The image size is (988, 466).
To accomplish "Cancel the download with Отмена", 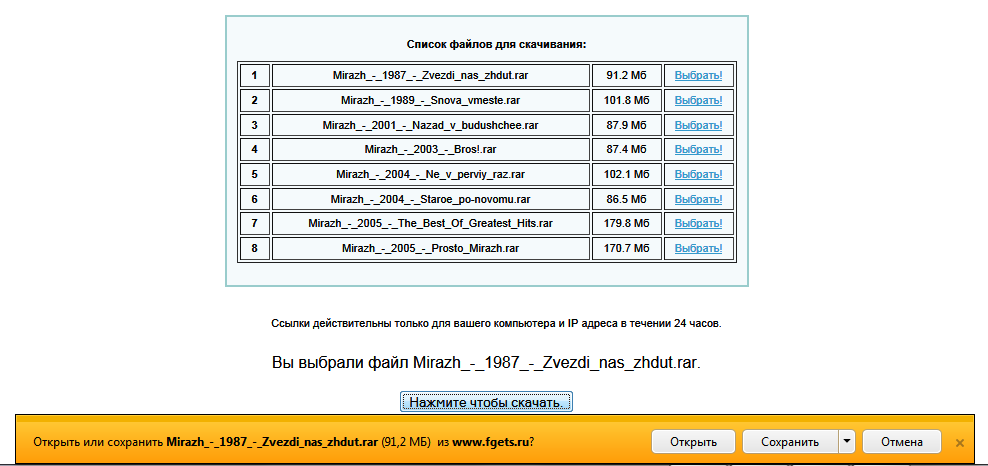I will tap(901, 441).
